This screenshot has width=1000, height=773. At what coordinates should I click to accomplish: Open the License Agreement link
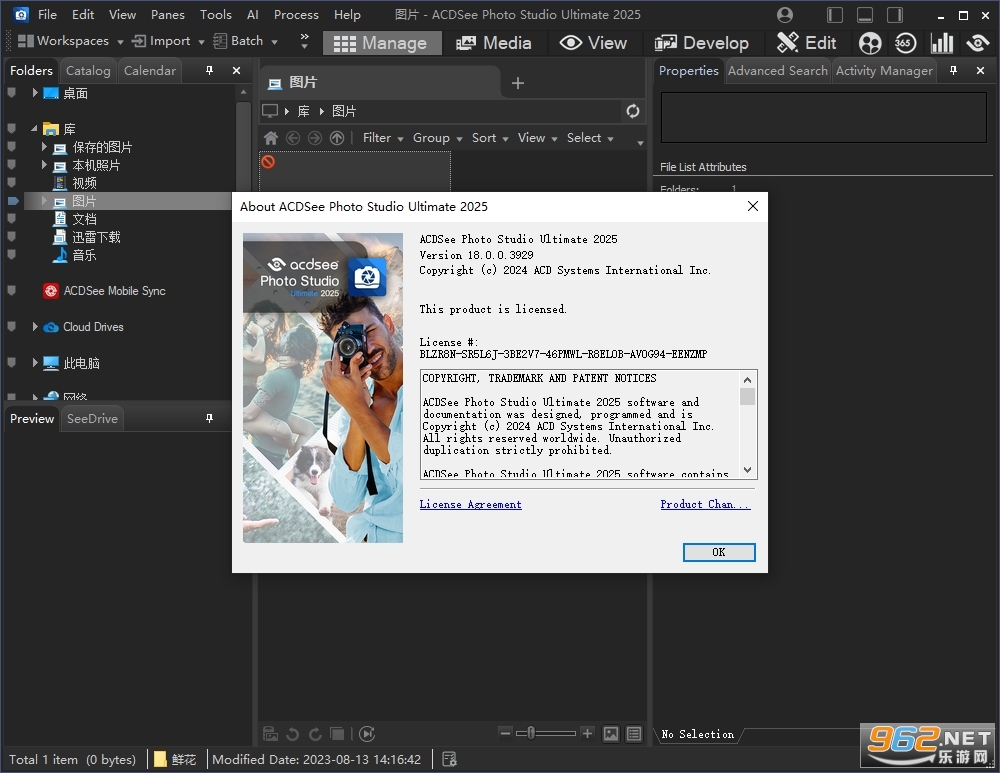471,504
